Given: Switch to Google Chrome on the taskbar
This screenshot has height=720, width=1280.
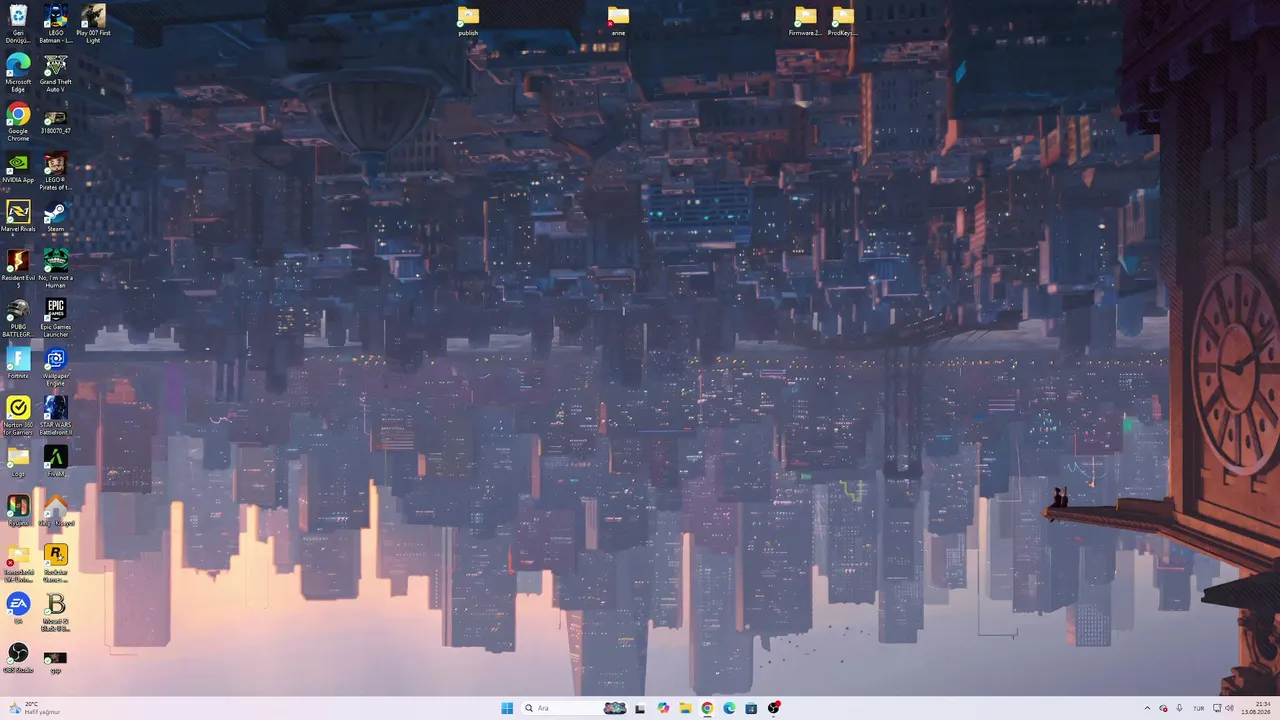Looking at the screenshot, I should 707,708.
